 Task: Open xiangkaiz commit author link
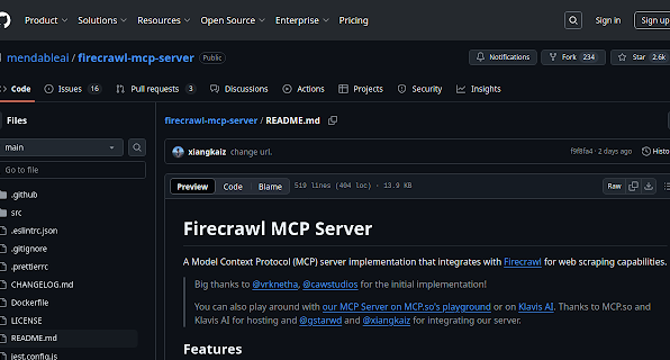(207, 152)
